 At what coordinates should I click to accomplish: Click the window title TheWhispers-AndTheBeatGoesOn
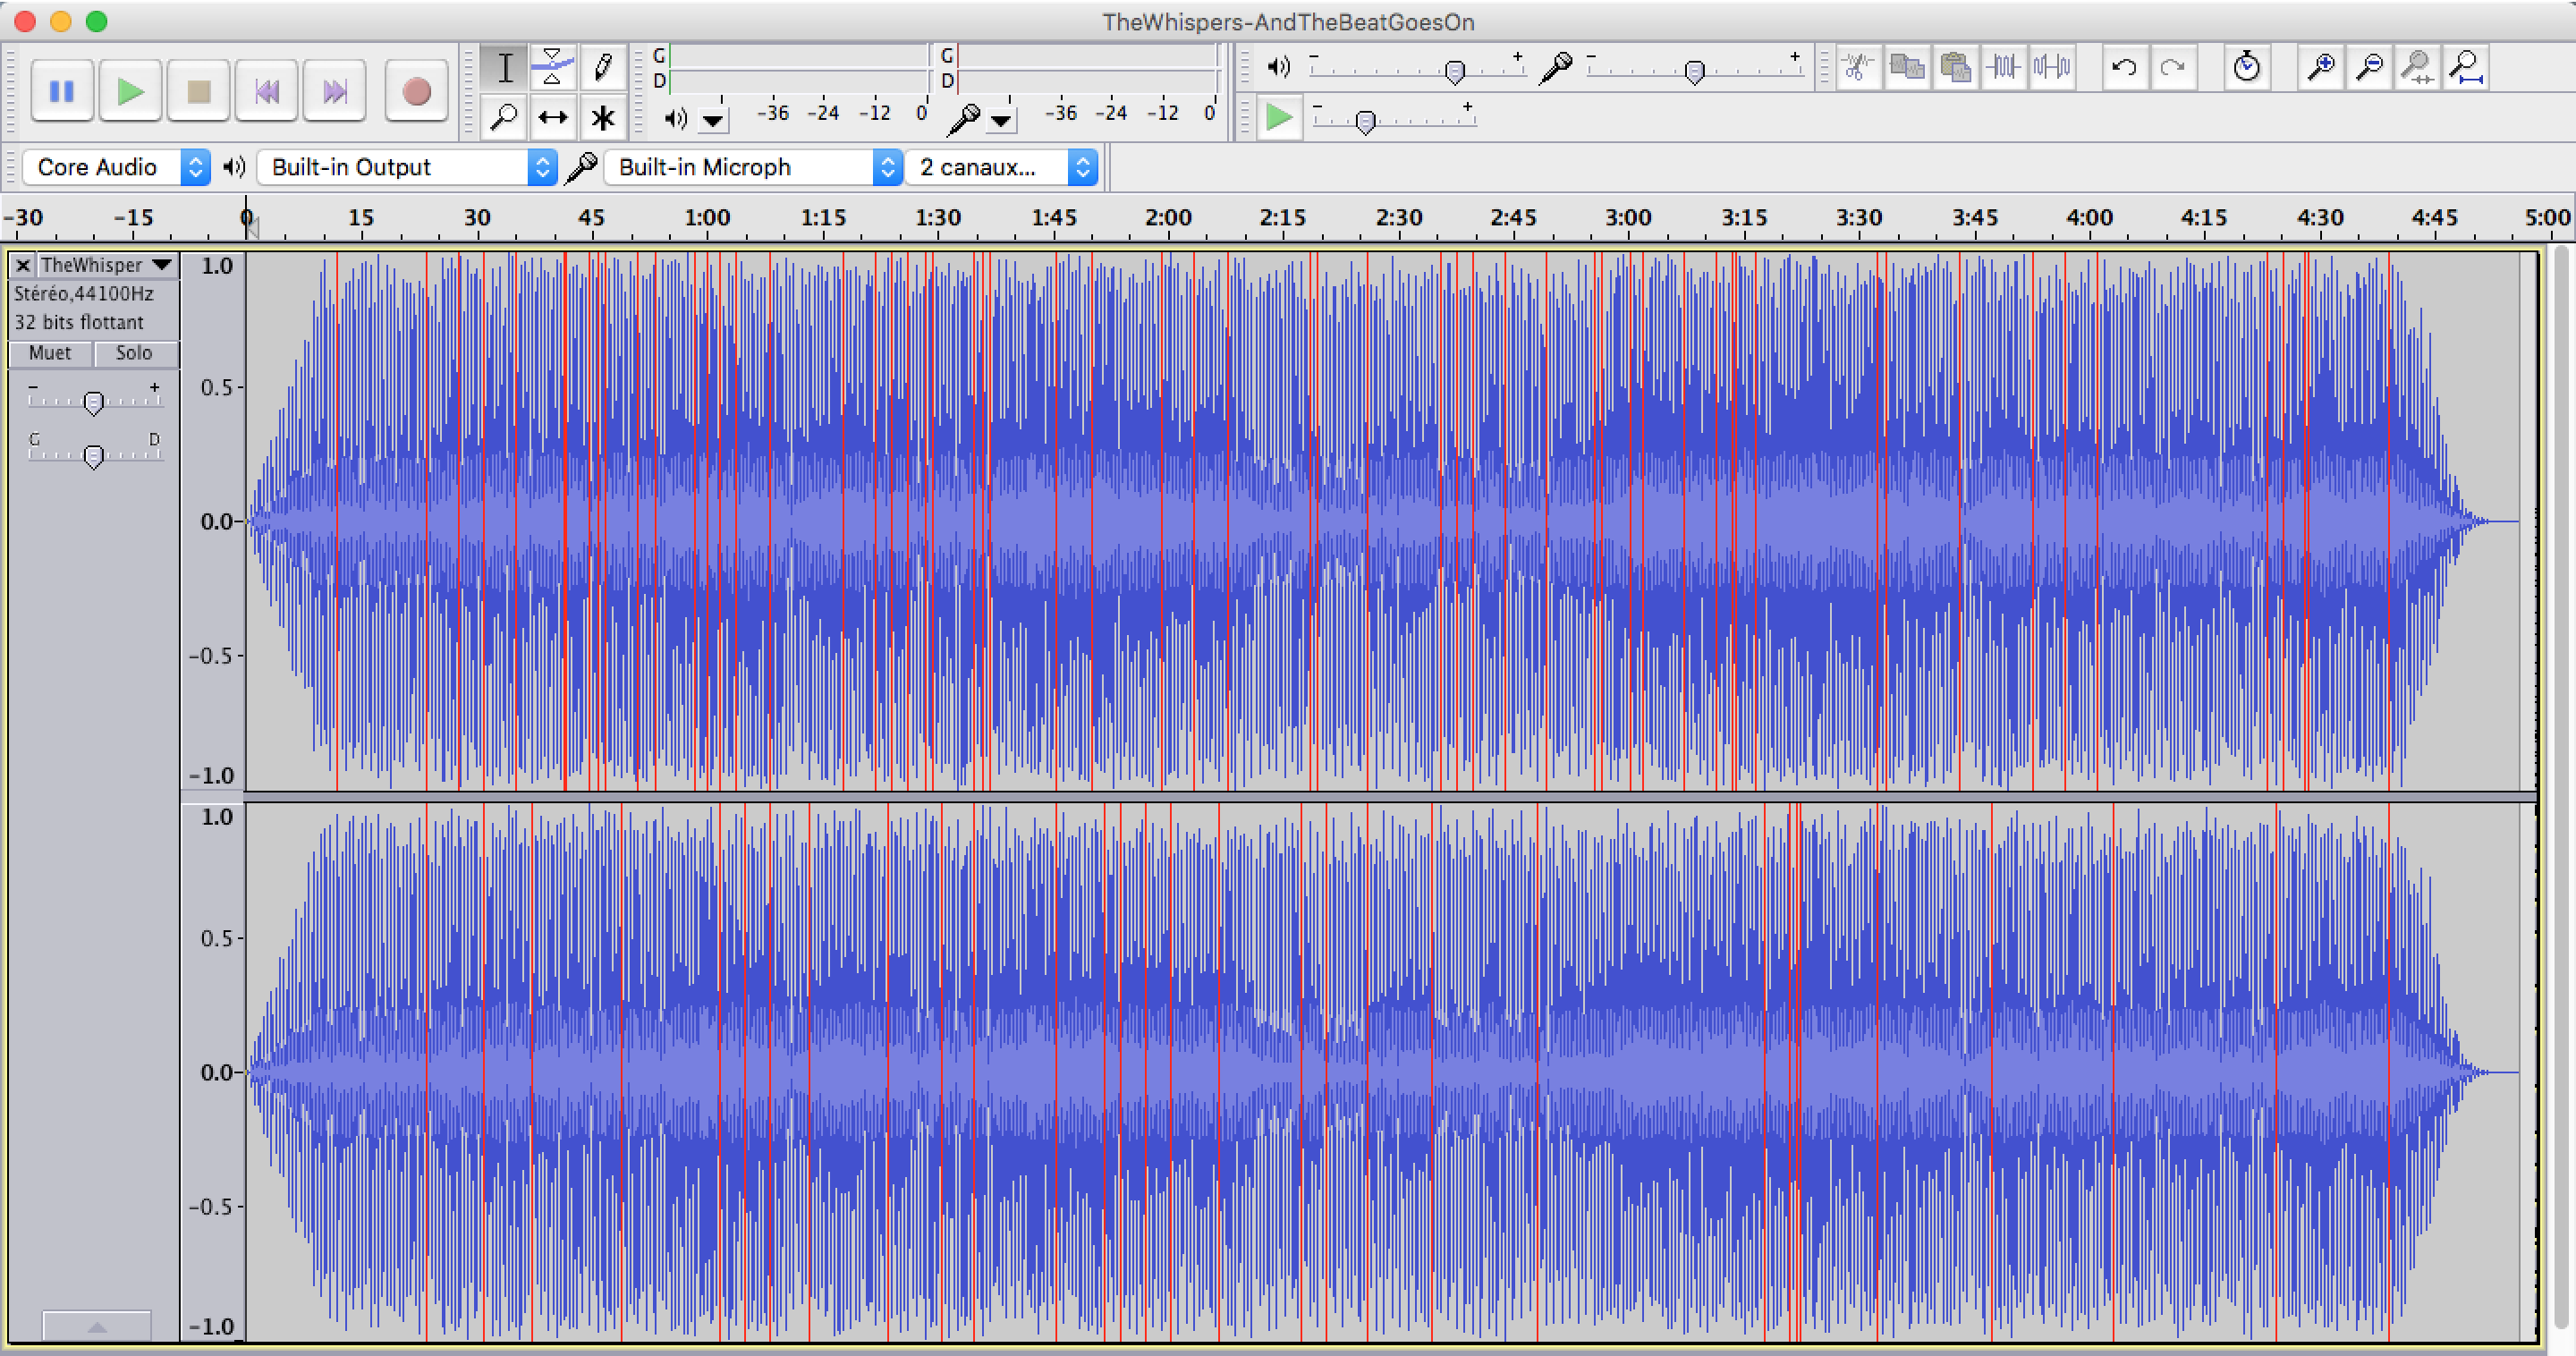click(x=1288, y=22)
